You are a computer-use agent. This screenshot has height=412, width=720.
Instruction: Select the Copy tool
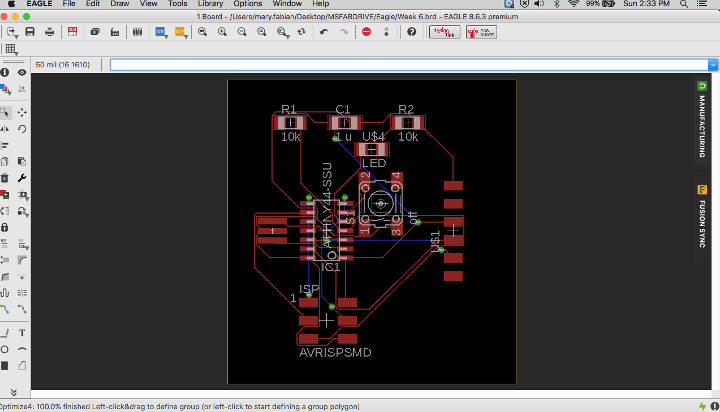5,162
